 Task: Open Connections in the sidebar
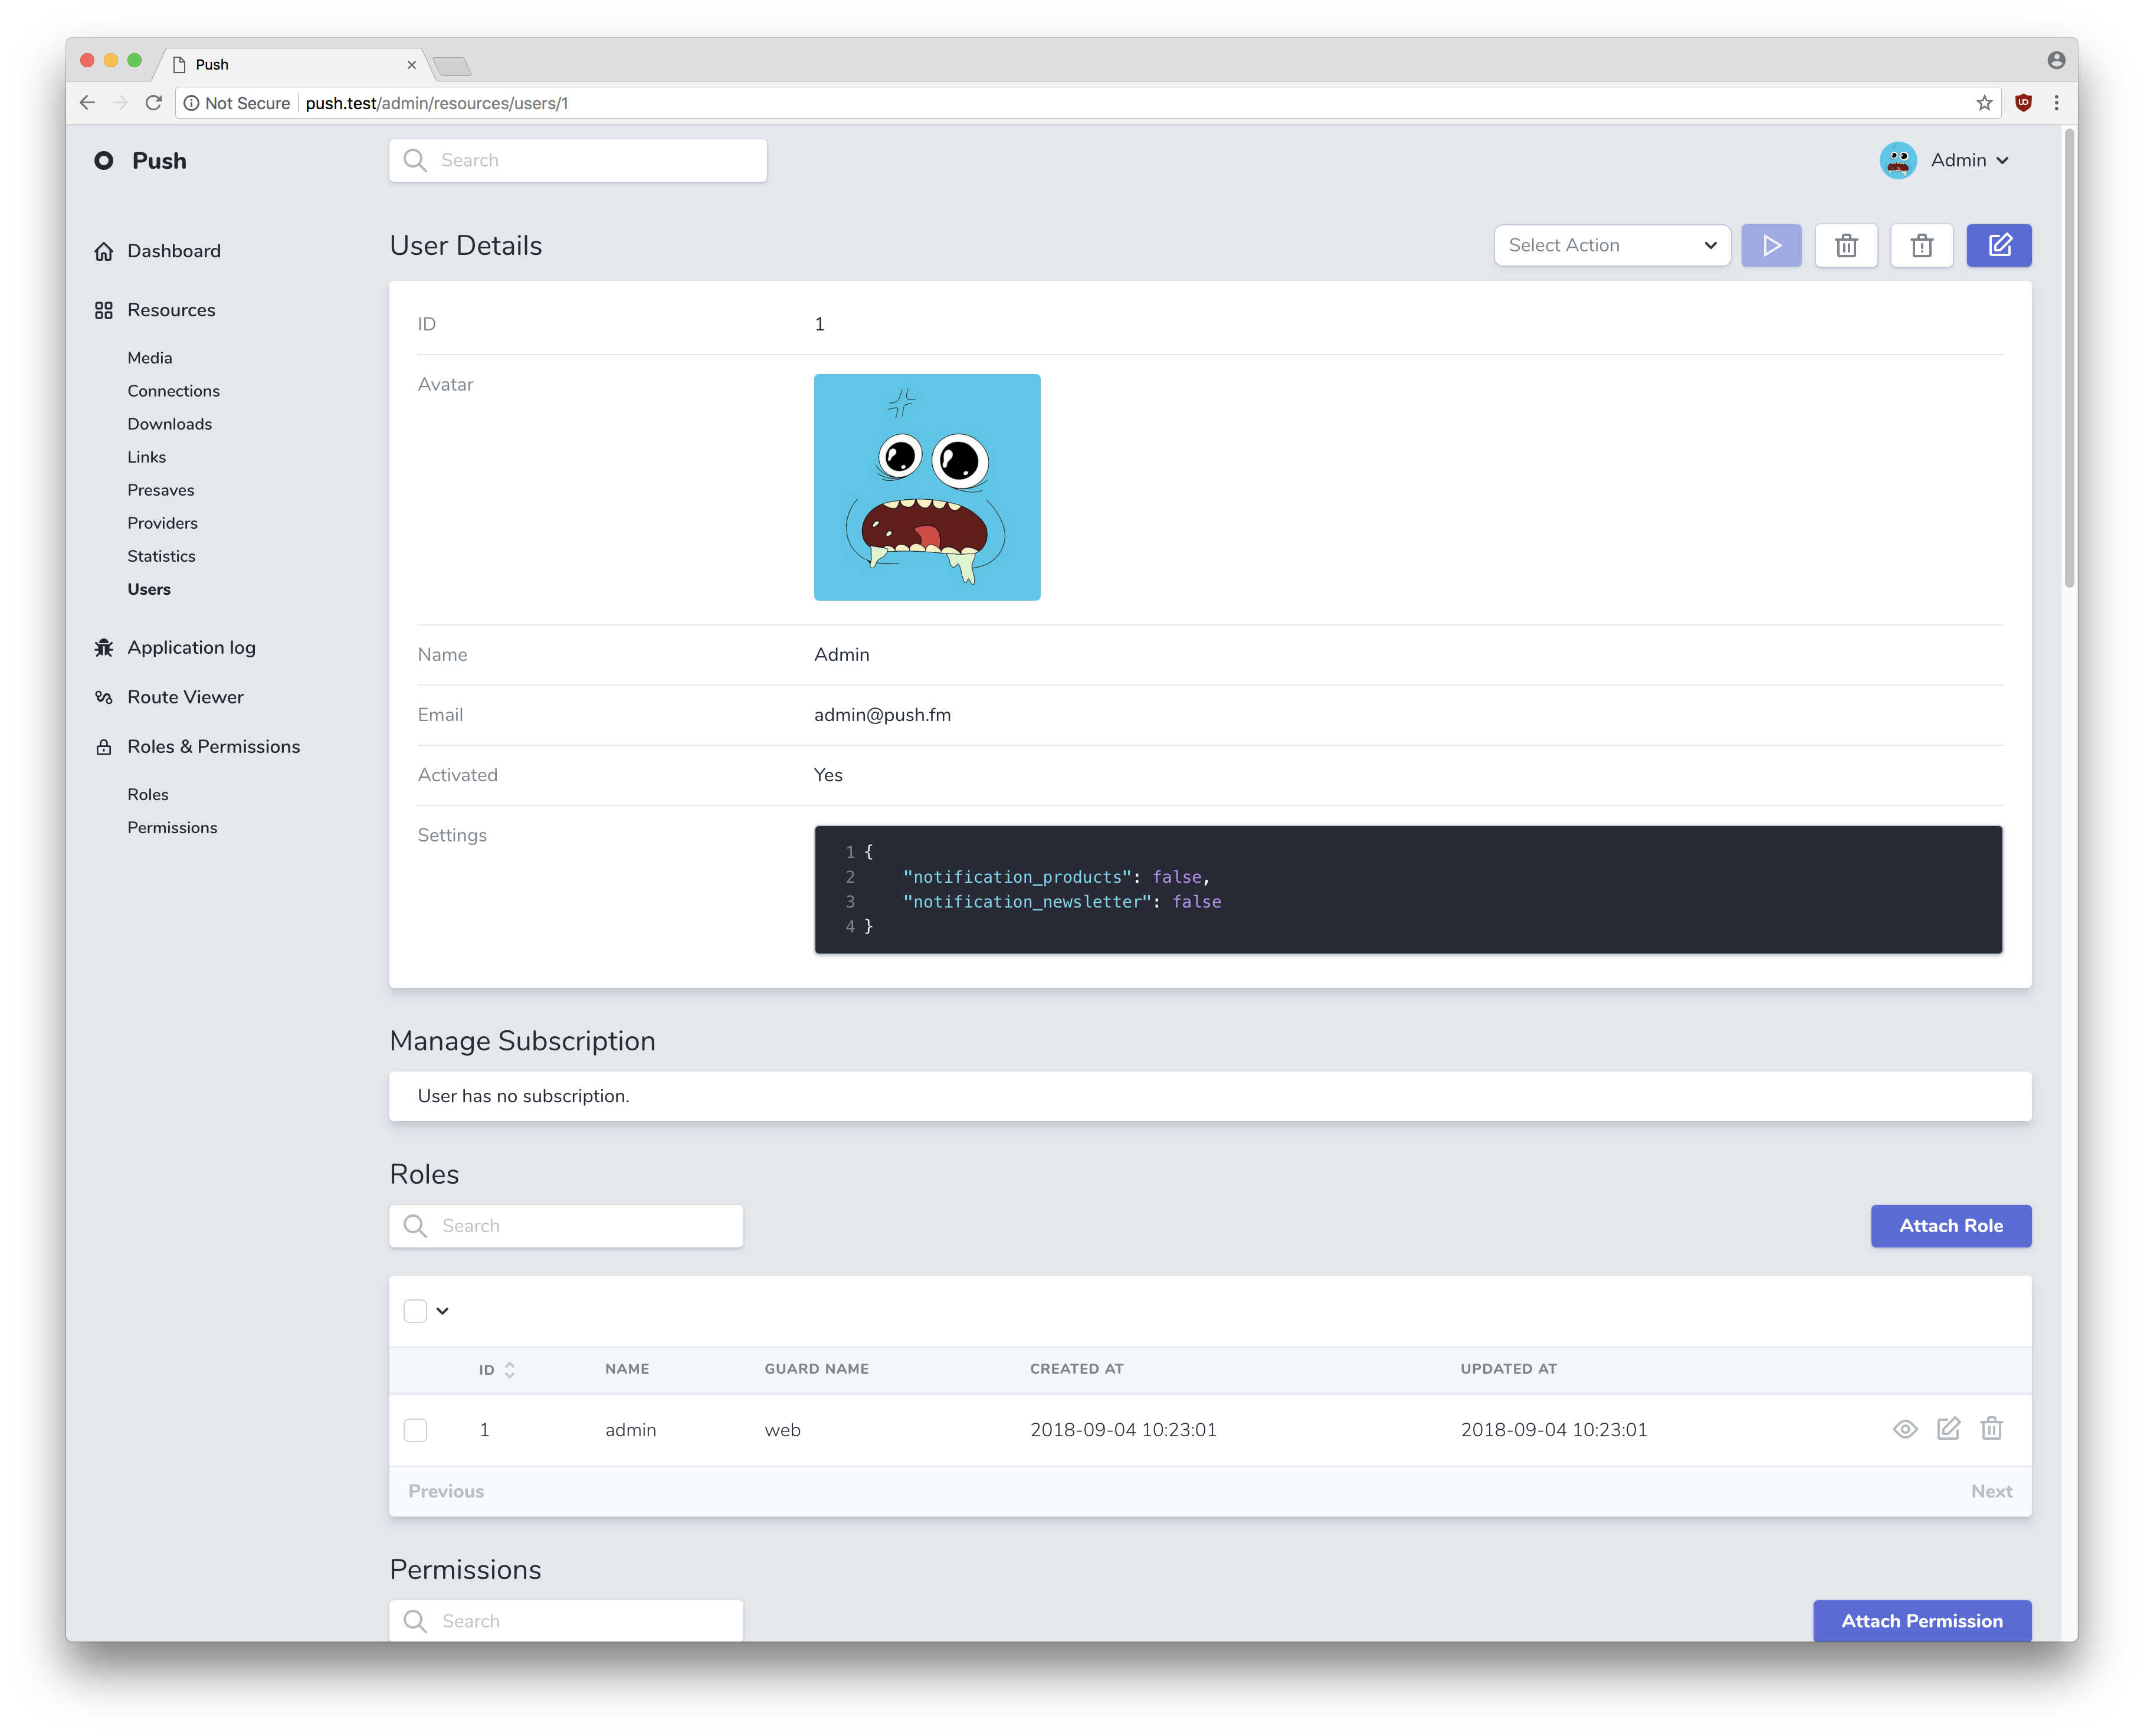pyautogui.click(x=173, y=391)
